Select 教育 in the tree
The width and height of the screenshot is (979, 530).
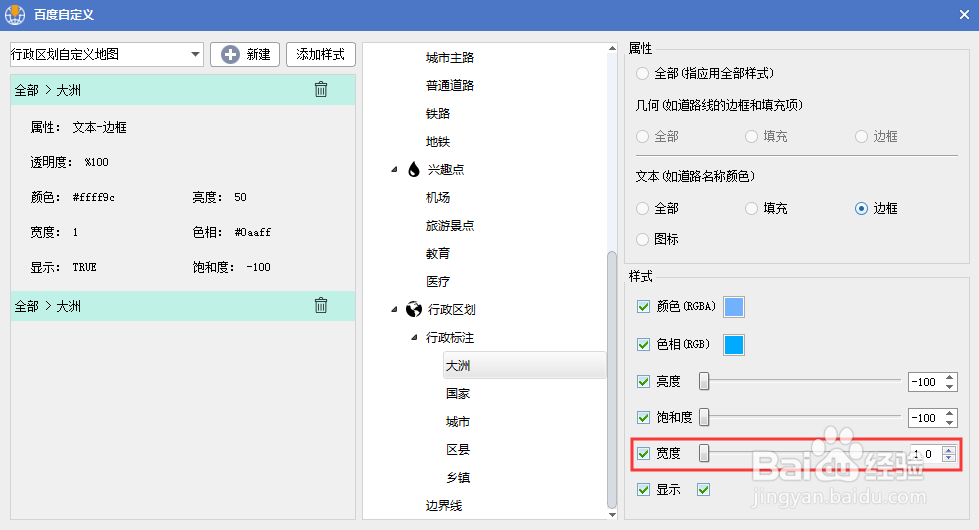(x=438, y=253)
